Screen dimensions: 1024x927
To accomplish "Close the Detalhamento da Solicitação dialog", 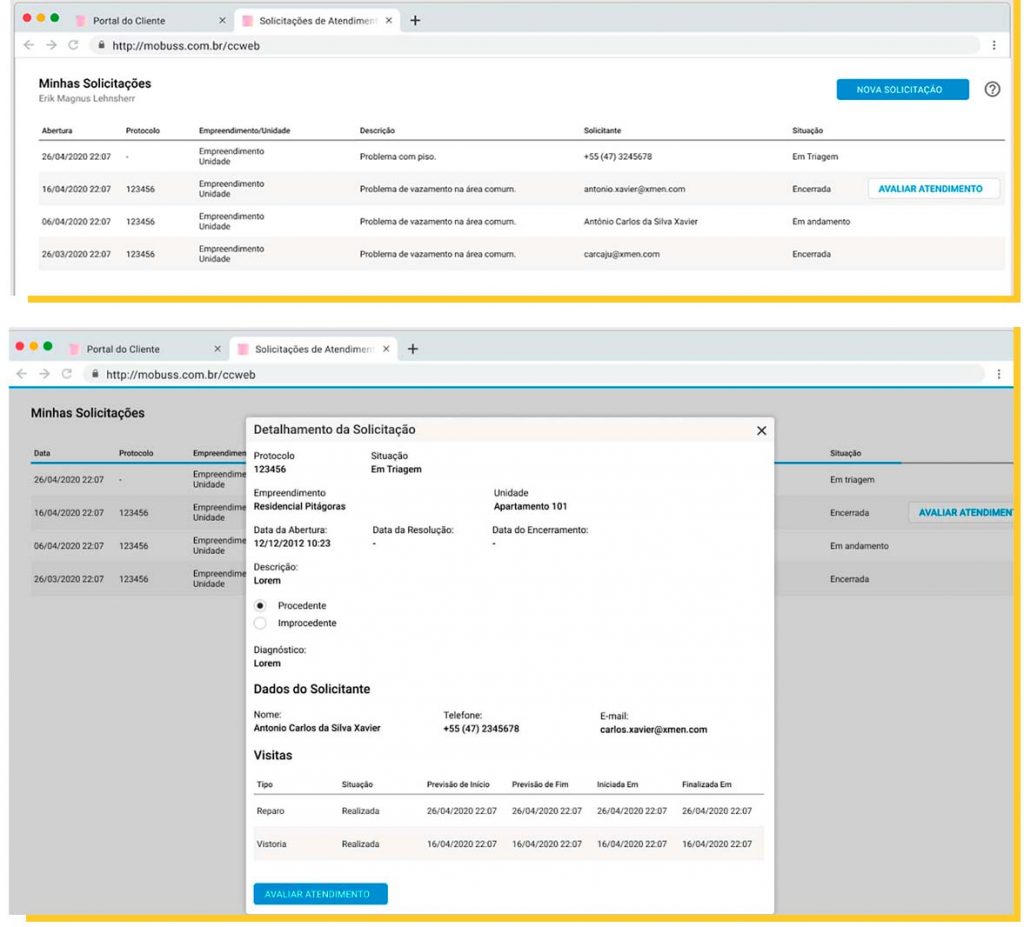I will 761,431.
